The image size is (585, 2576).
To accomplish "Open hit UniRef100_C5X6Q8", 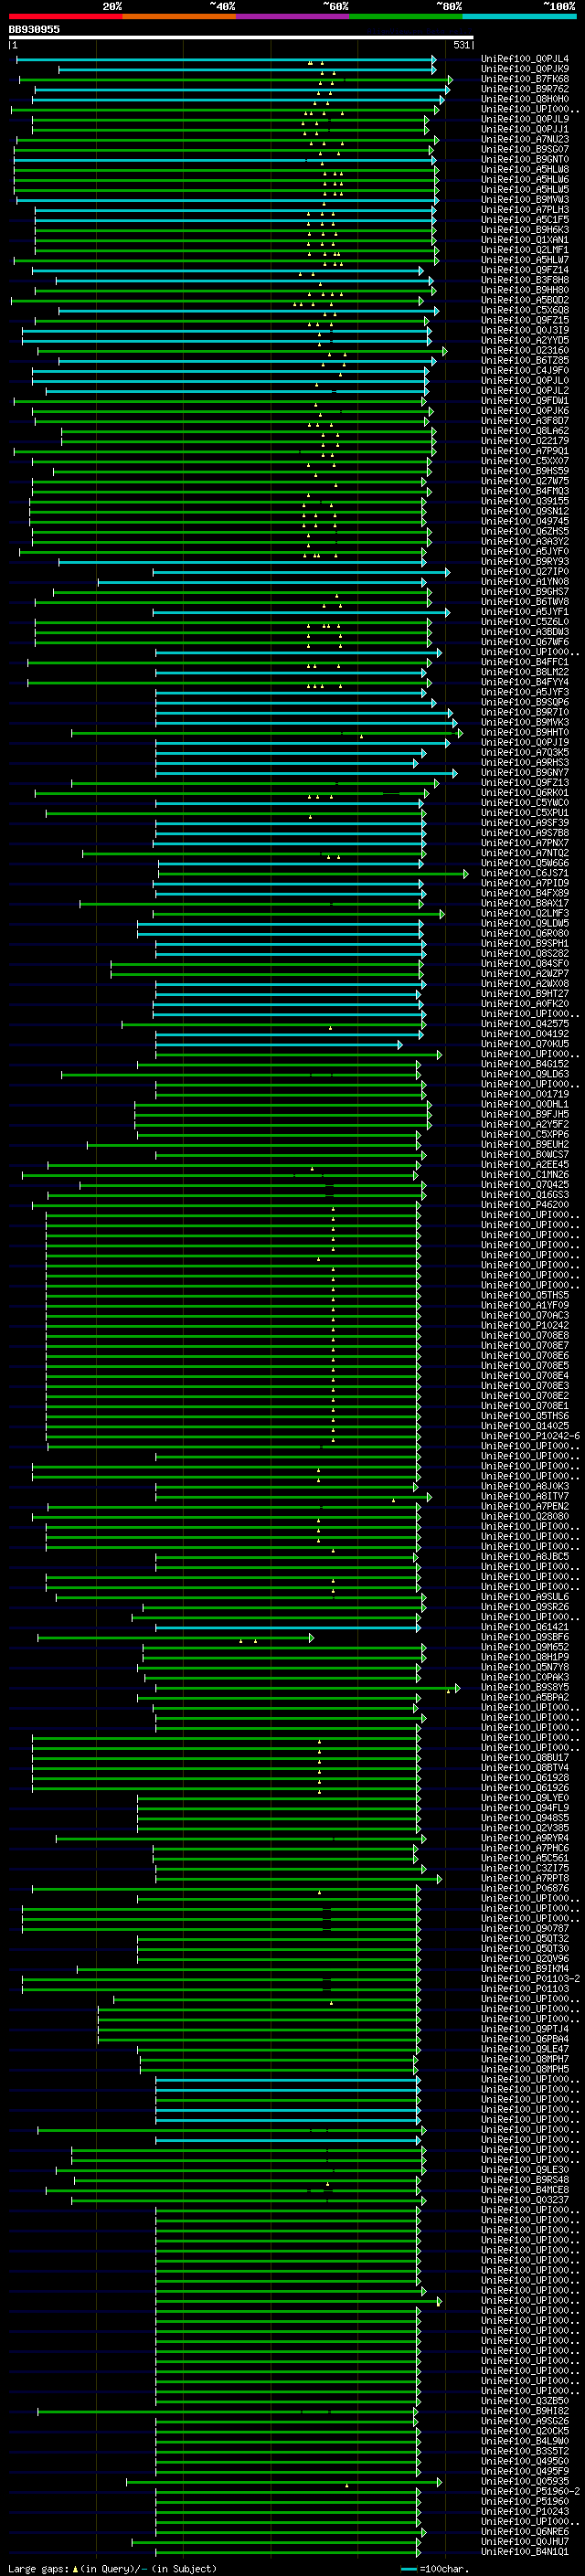I will pos(525,310).
